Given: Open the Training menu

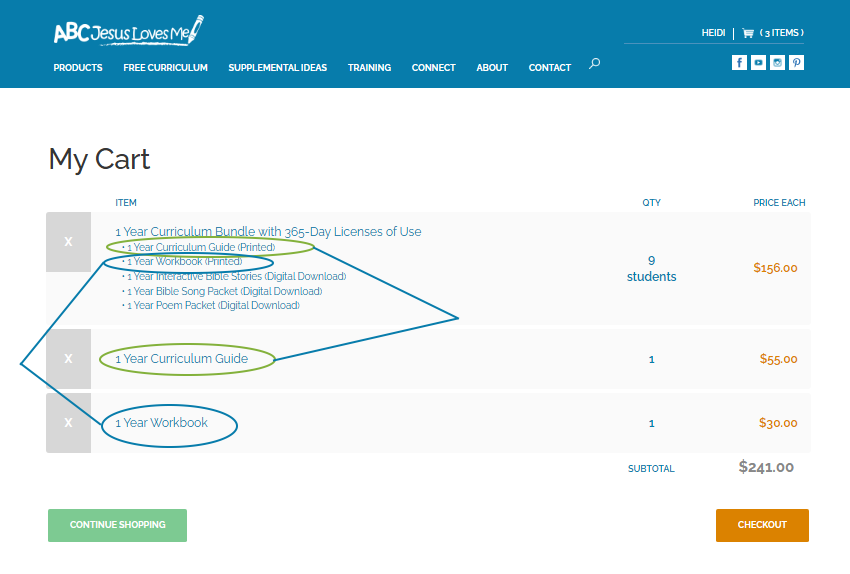Looking at the screenshot, I should [x=369, y=68].
